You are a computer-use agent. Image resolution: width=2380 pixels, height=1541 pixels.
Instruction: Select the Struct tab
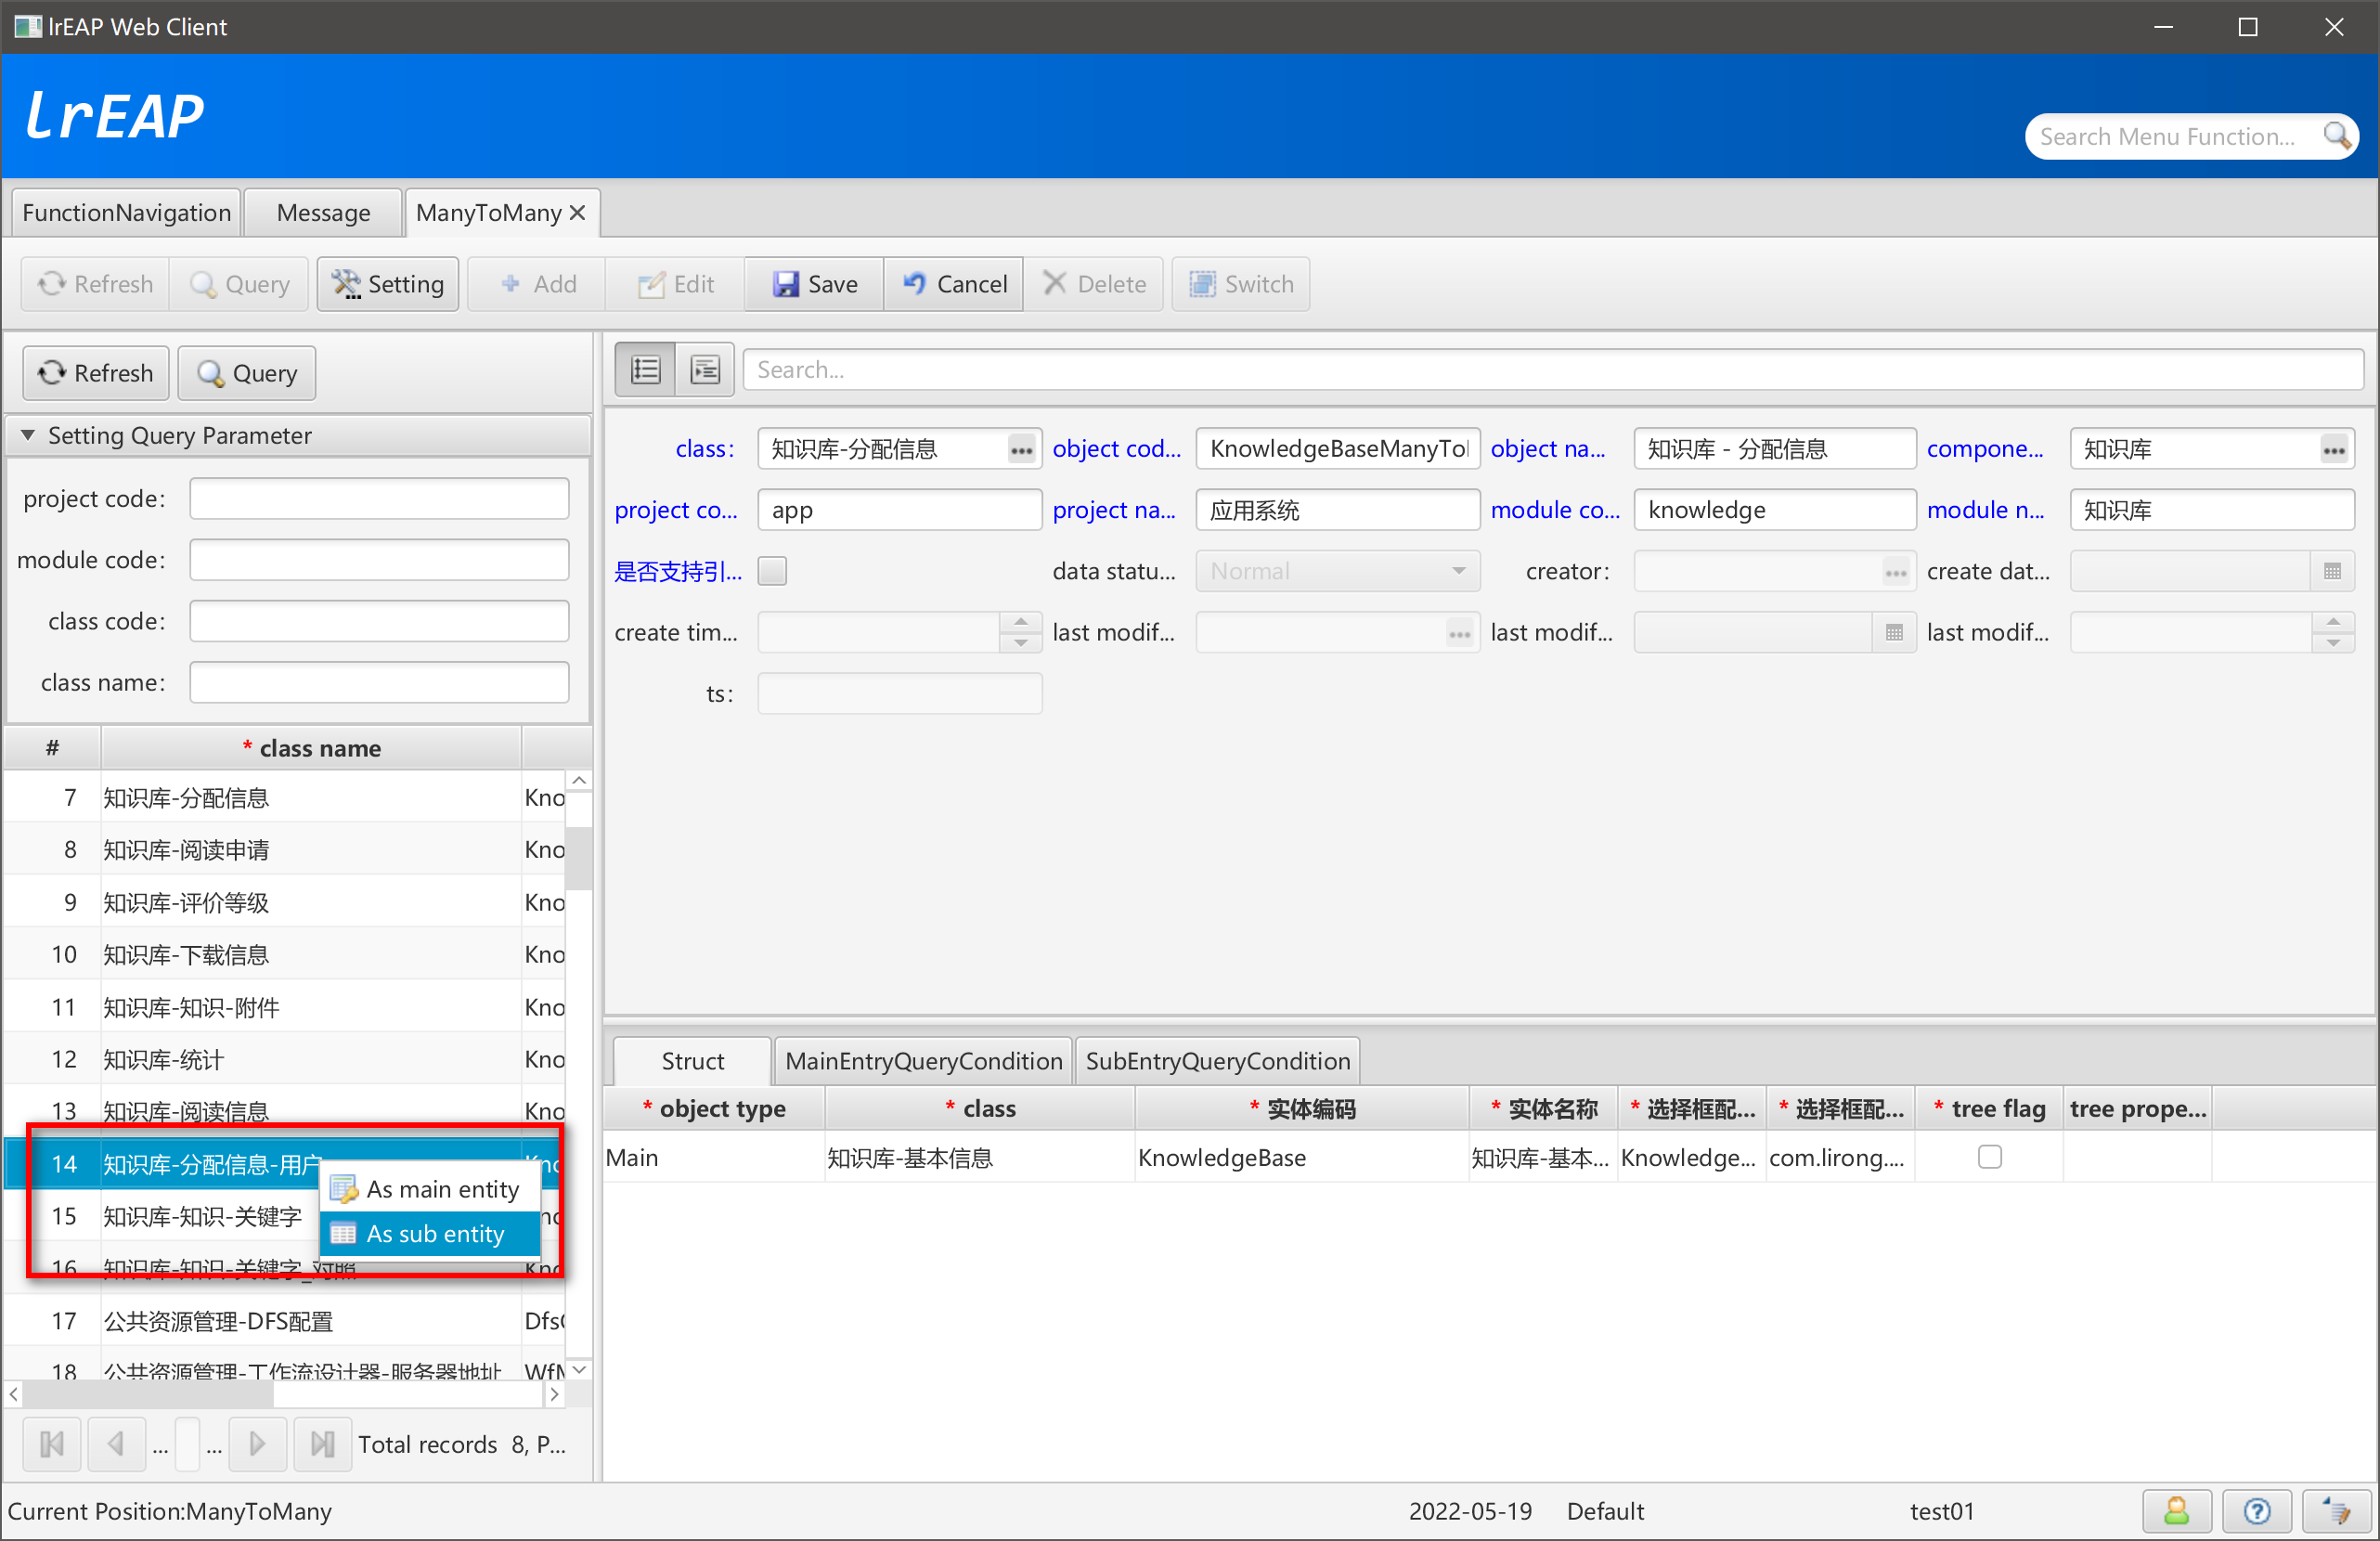click(x=692, y=1061)
